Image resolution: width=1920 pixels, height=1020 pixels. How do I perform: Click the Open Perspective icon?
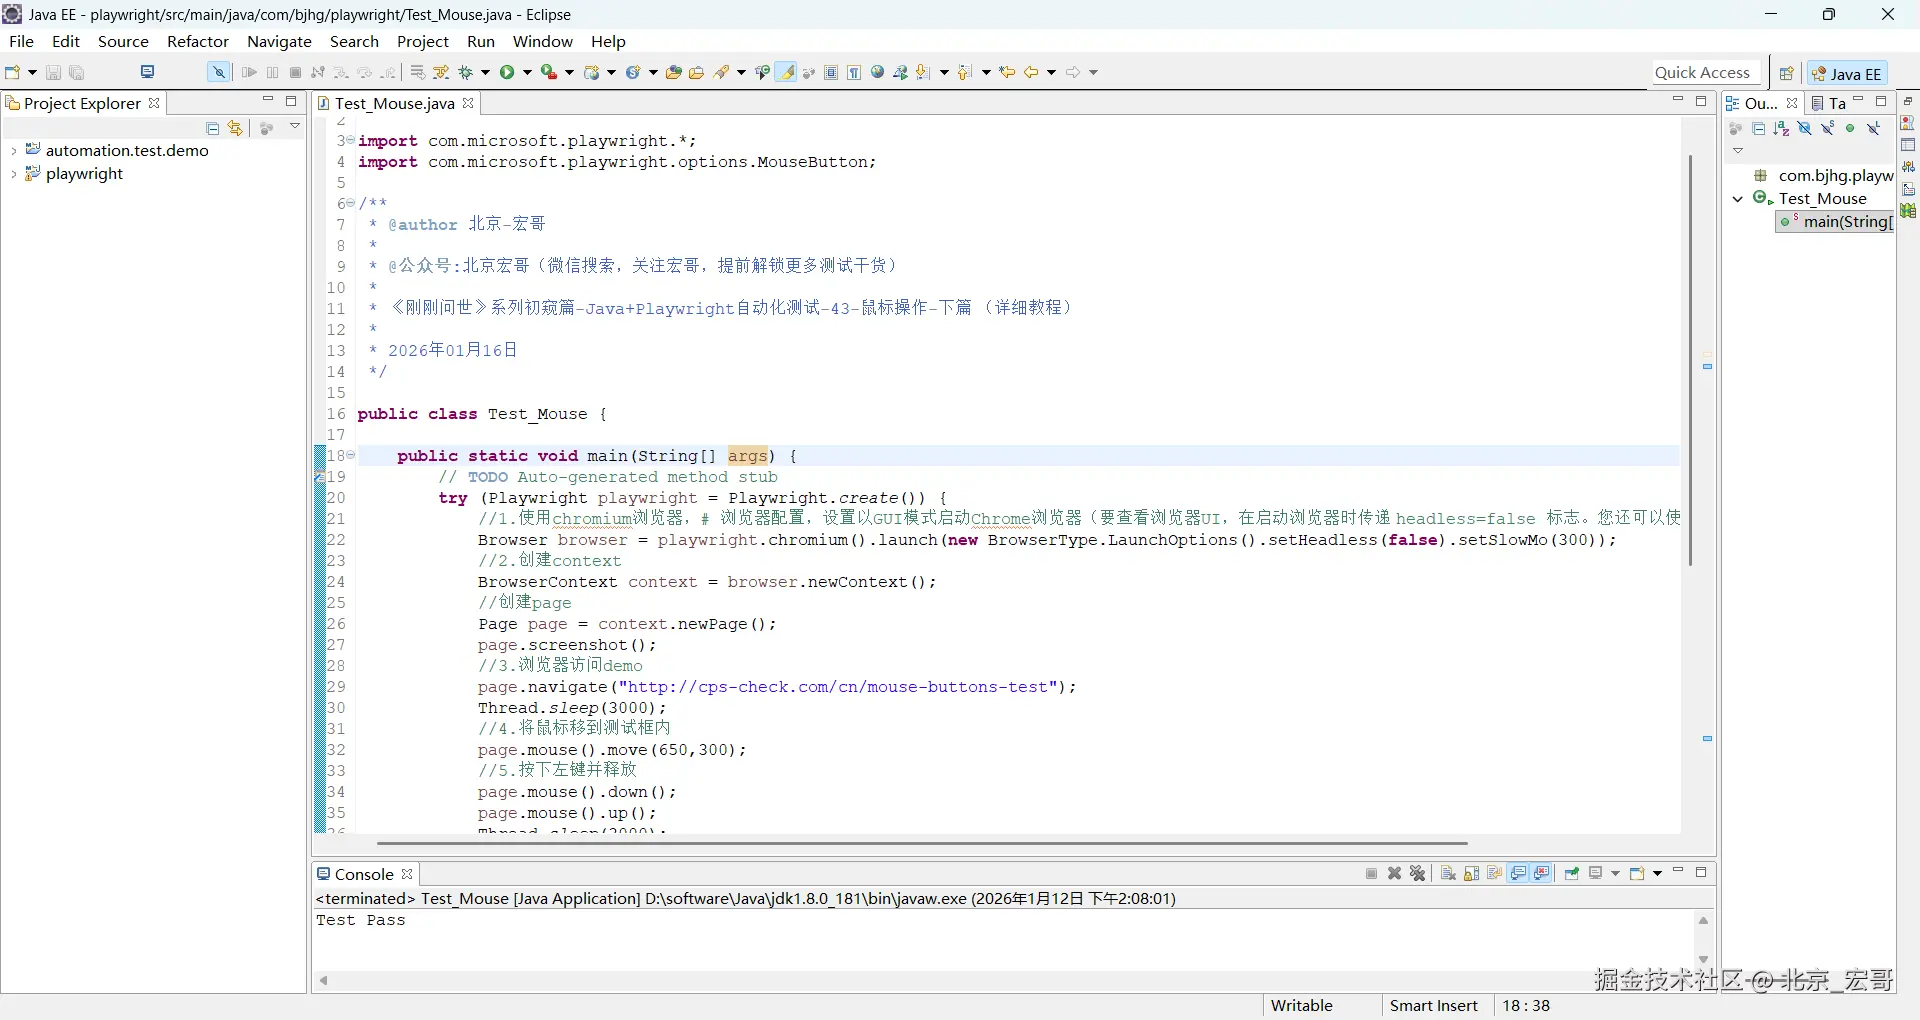1786,73
